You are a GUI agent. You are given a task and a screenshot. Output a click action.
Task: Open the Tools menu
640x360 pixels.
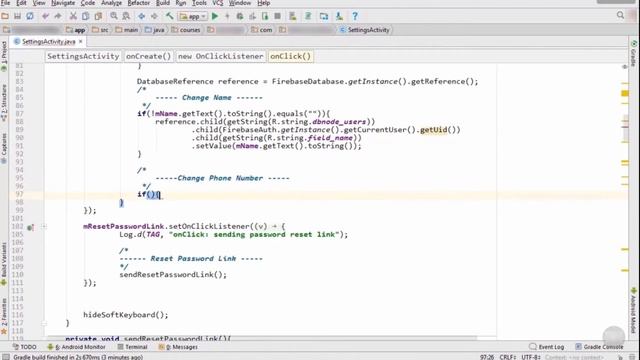point(199,3)
